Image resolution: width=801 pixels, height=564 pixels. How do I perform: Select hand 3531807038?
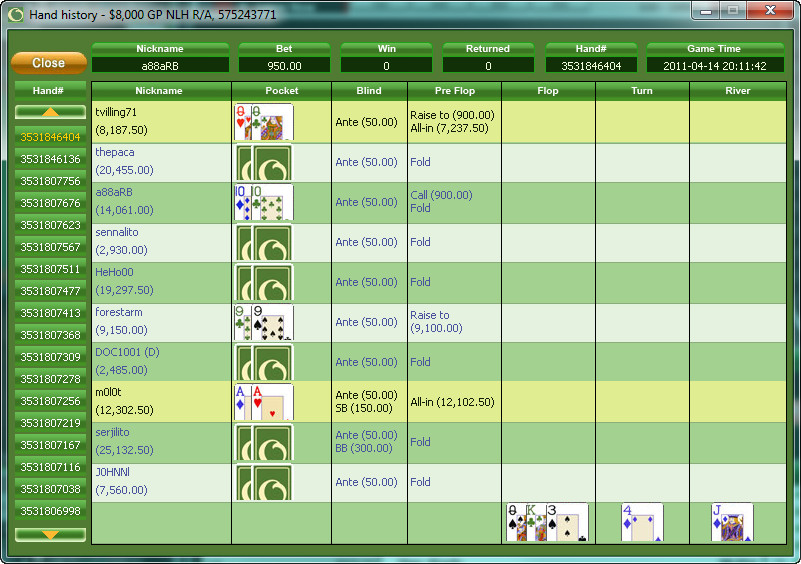pos(50,489)
